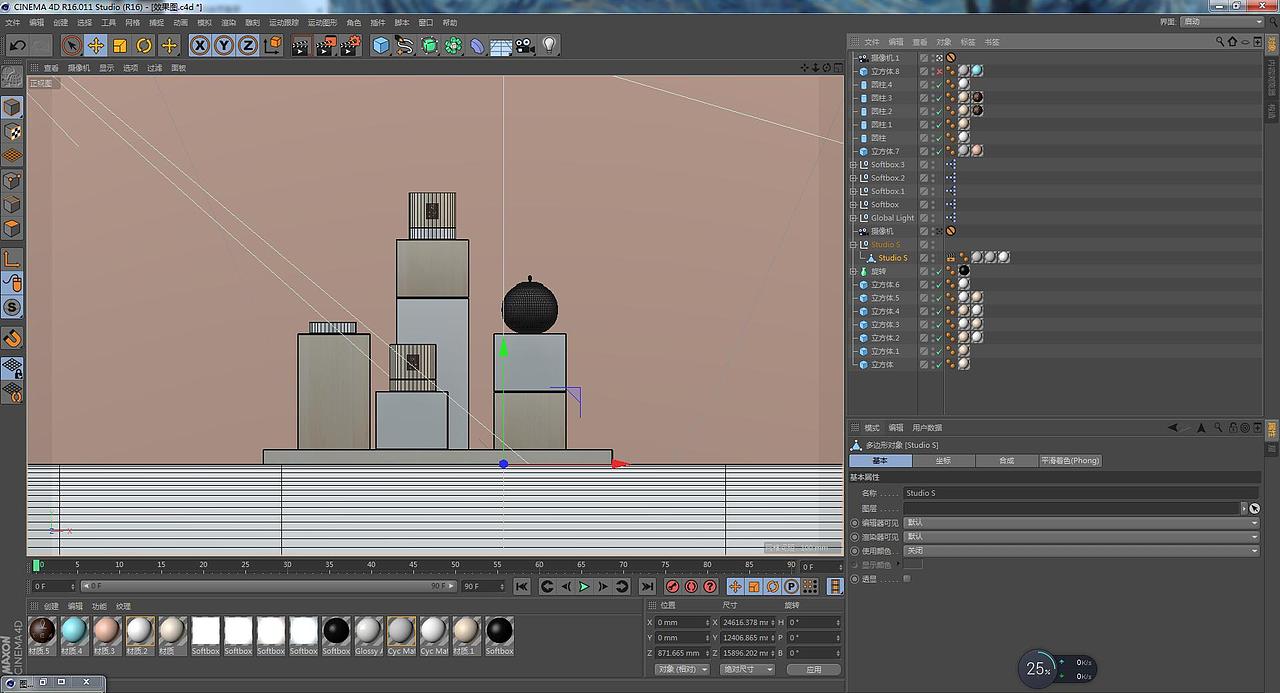Open the 渲染器可见 dropdown

(x=1081, y=536)
